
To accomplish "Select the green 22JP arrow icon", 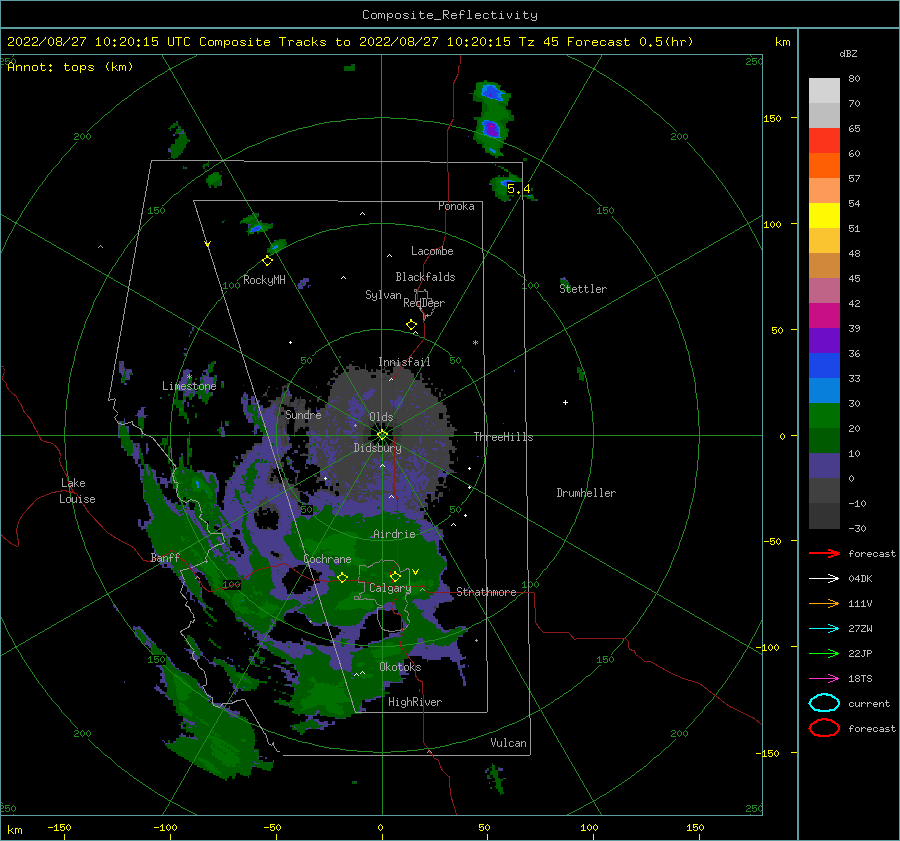I will coord(824,653).
